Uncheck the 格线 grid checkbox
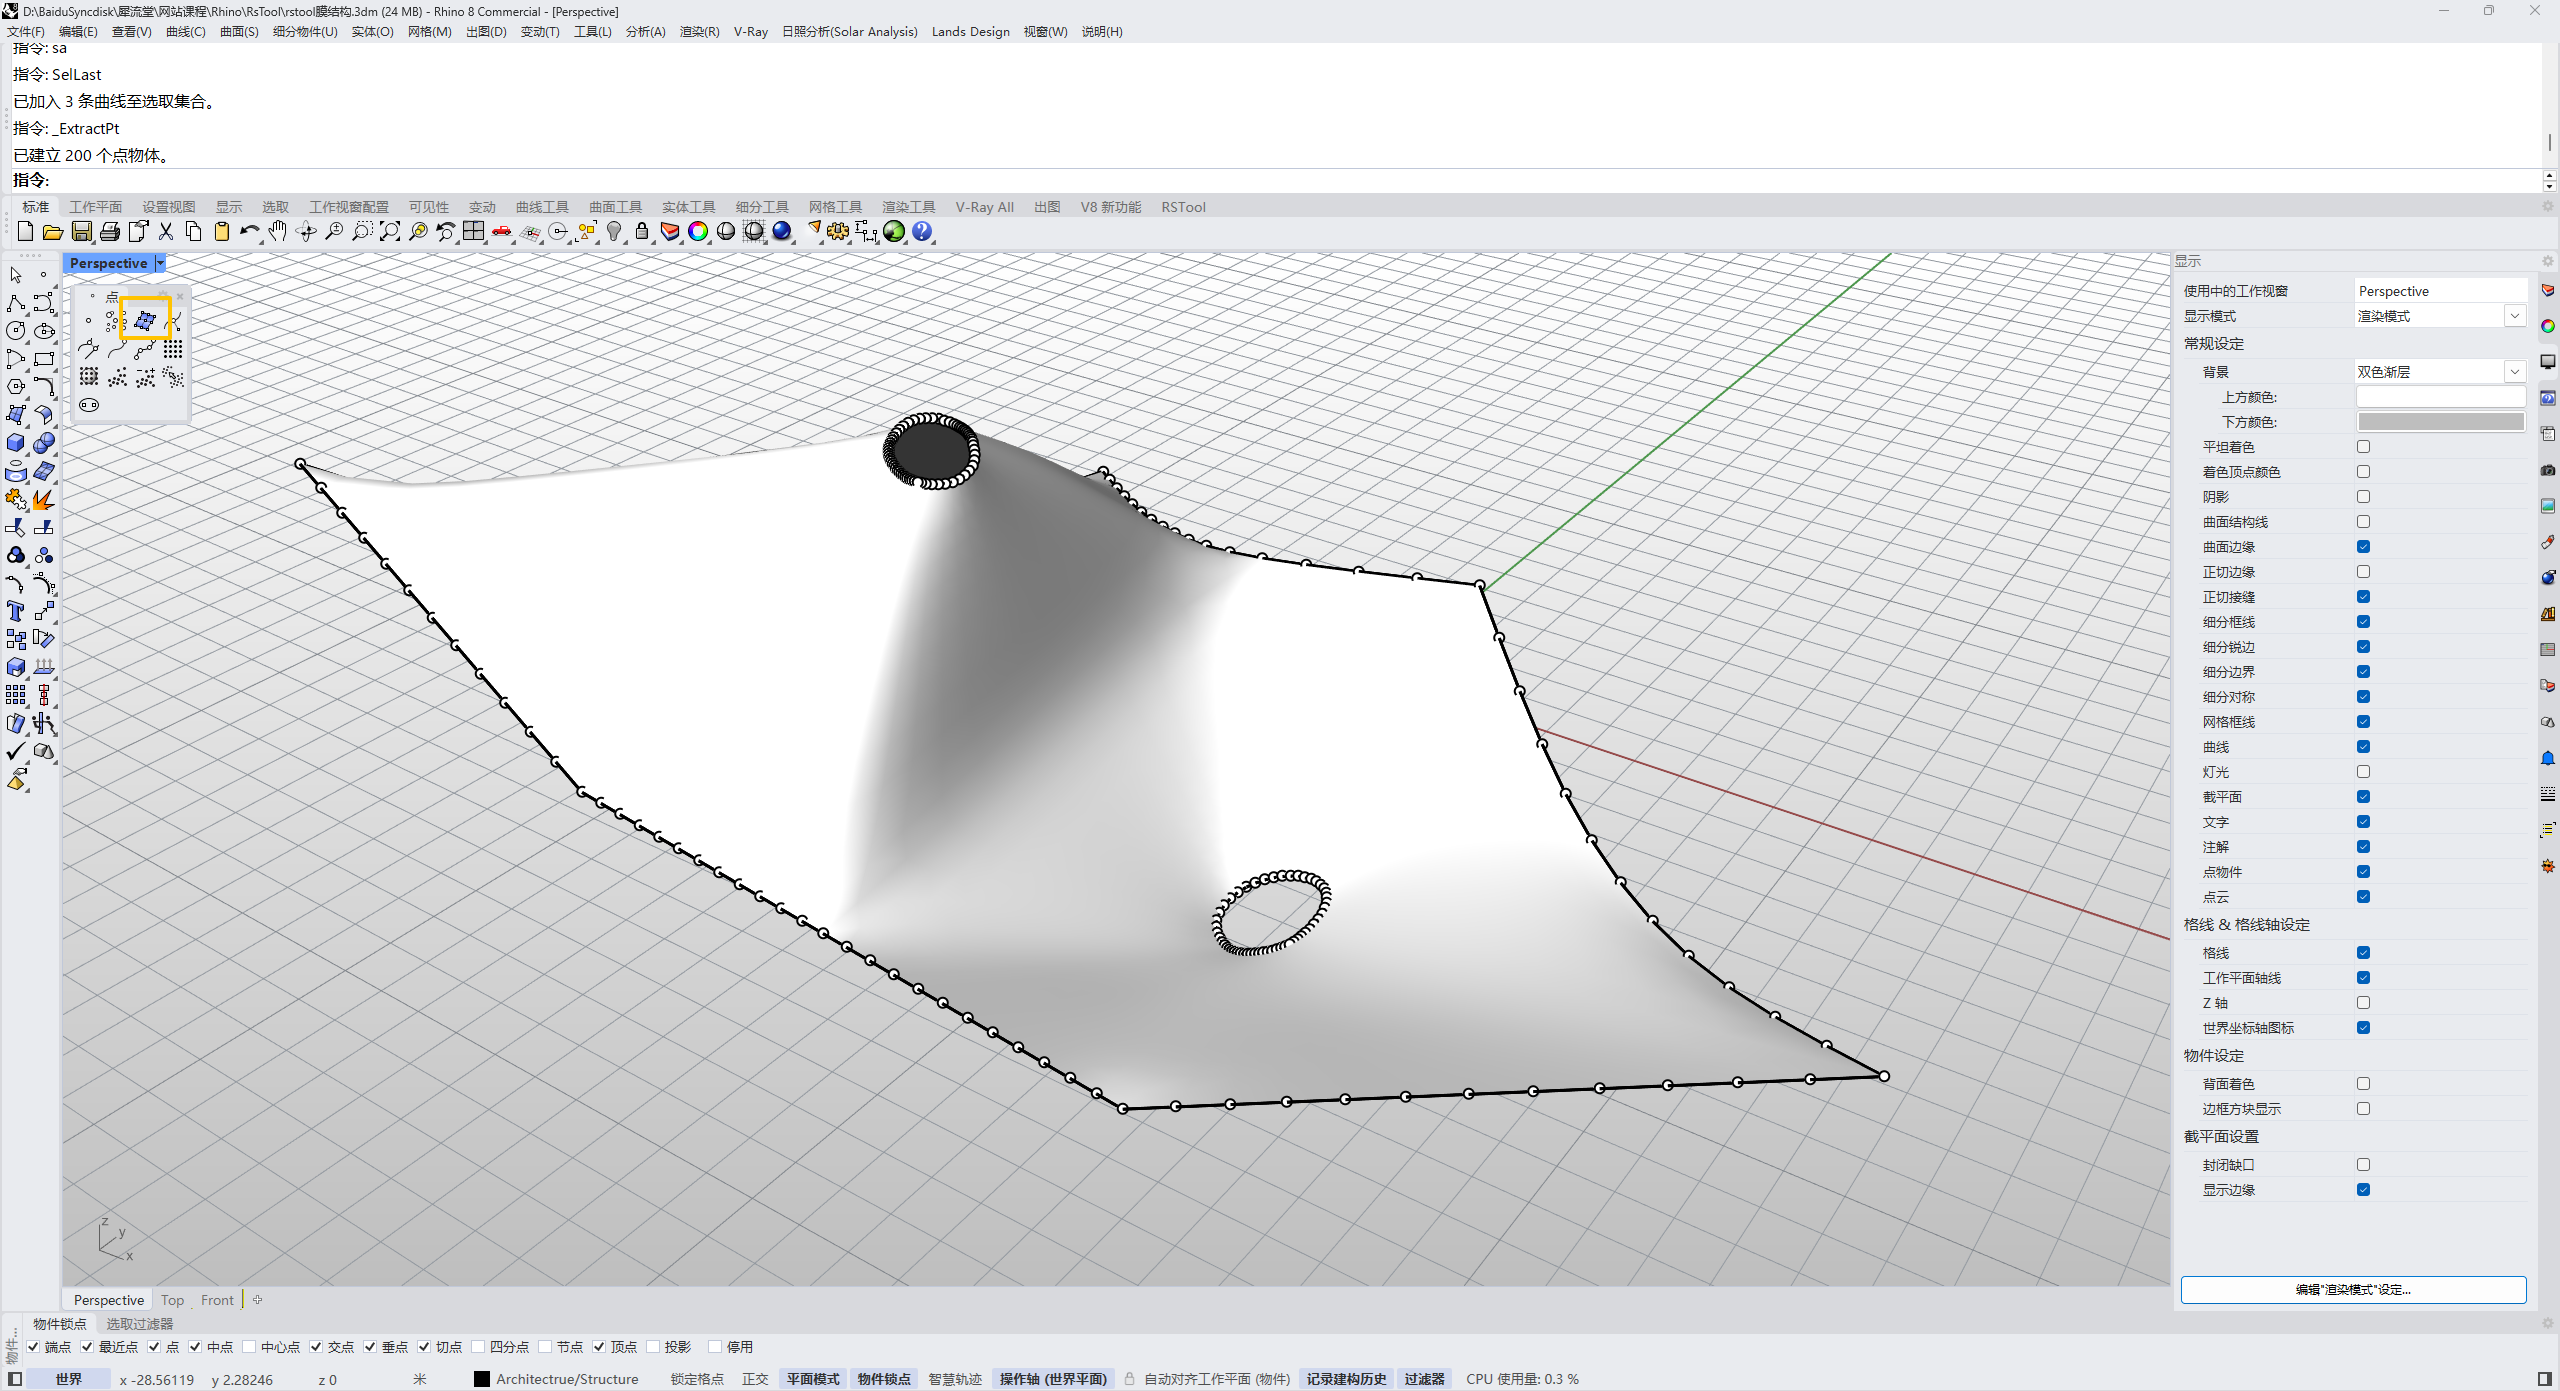 [2363, 953]
